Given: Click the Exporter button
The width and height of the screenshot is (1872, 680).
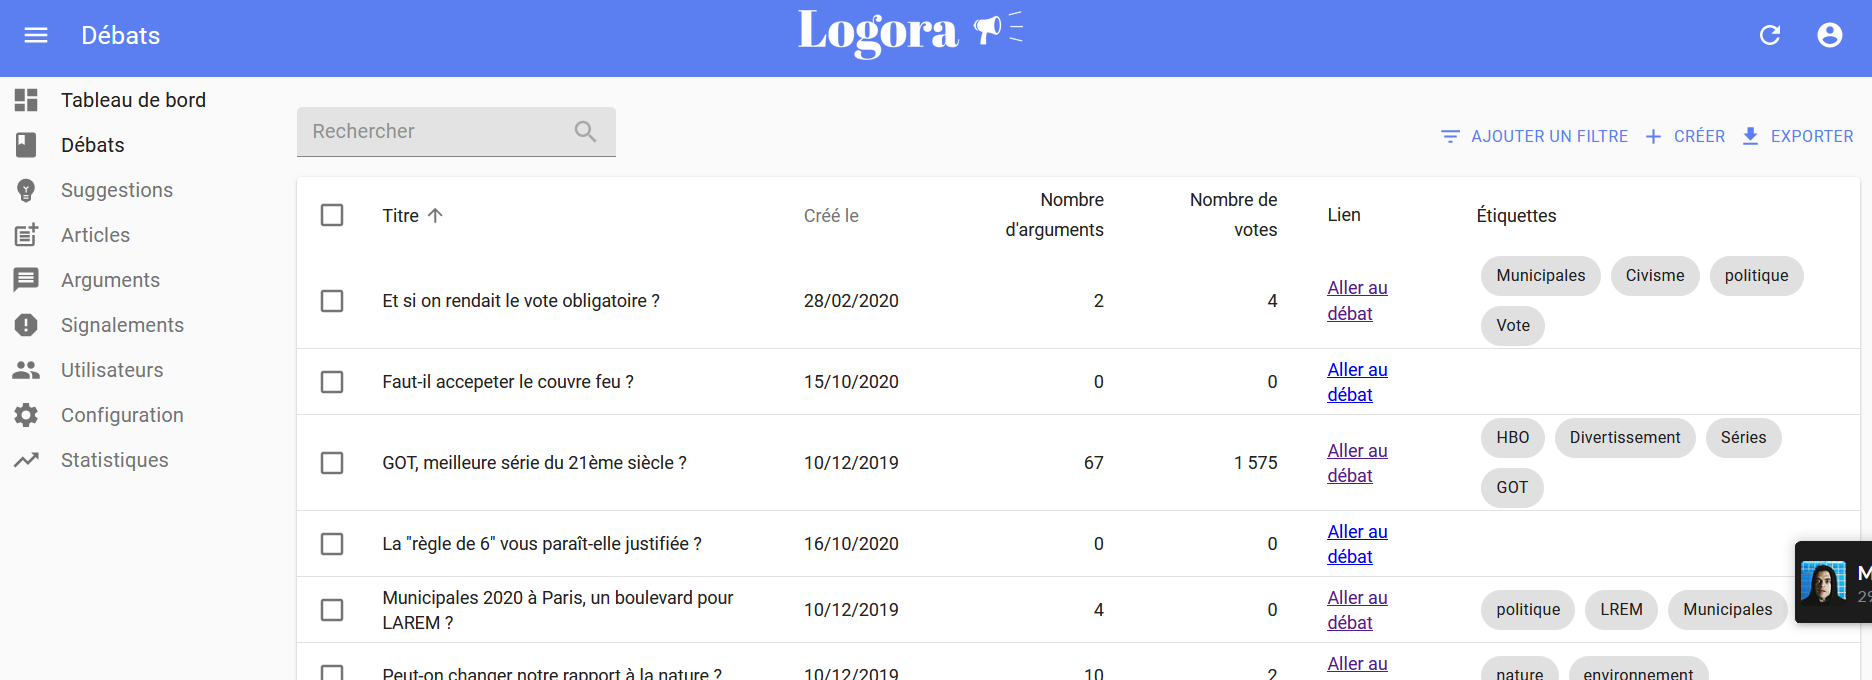Looking at the screenshot, I should pyautogui.click(x=1798, y=136).
